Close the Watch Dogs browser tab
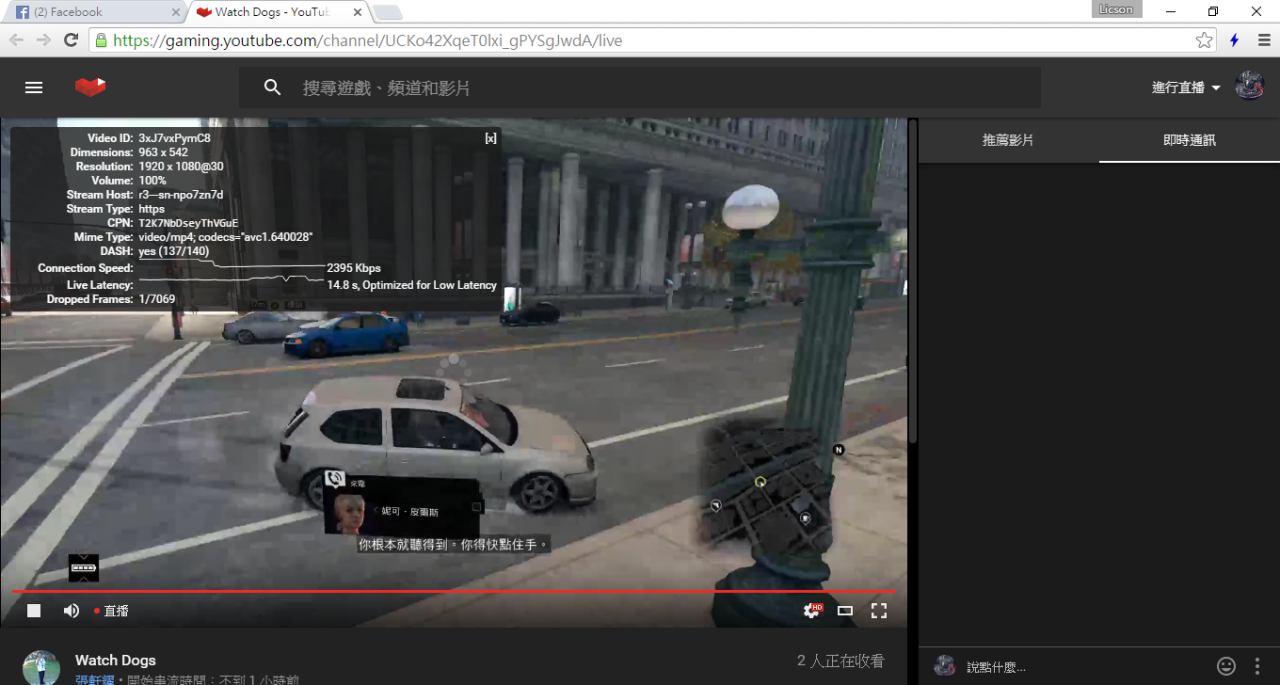Screen dimensions: 1280x685 (357, 12)
